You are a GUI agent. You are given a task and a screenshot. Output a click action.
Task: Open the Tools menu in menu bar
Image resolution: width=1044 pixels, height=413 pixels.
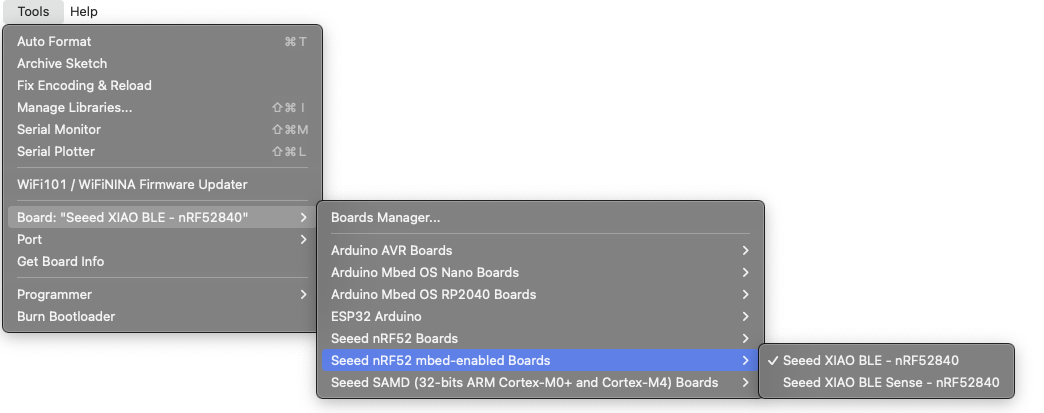[33, 11]
